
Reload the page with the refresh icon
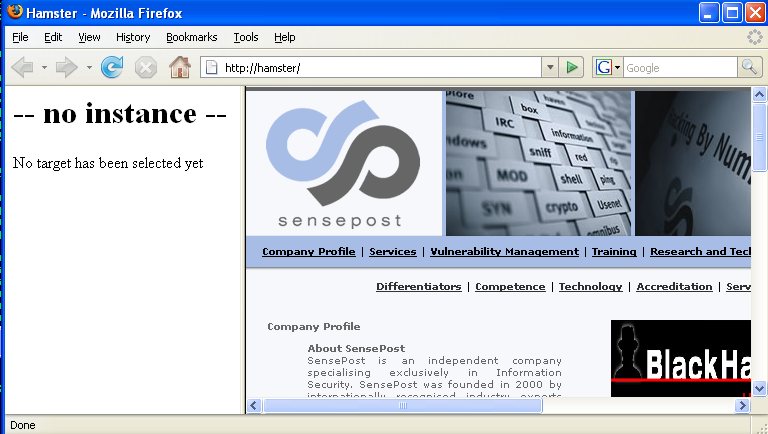[x=112, y=67]
